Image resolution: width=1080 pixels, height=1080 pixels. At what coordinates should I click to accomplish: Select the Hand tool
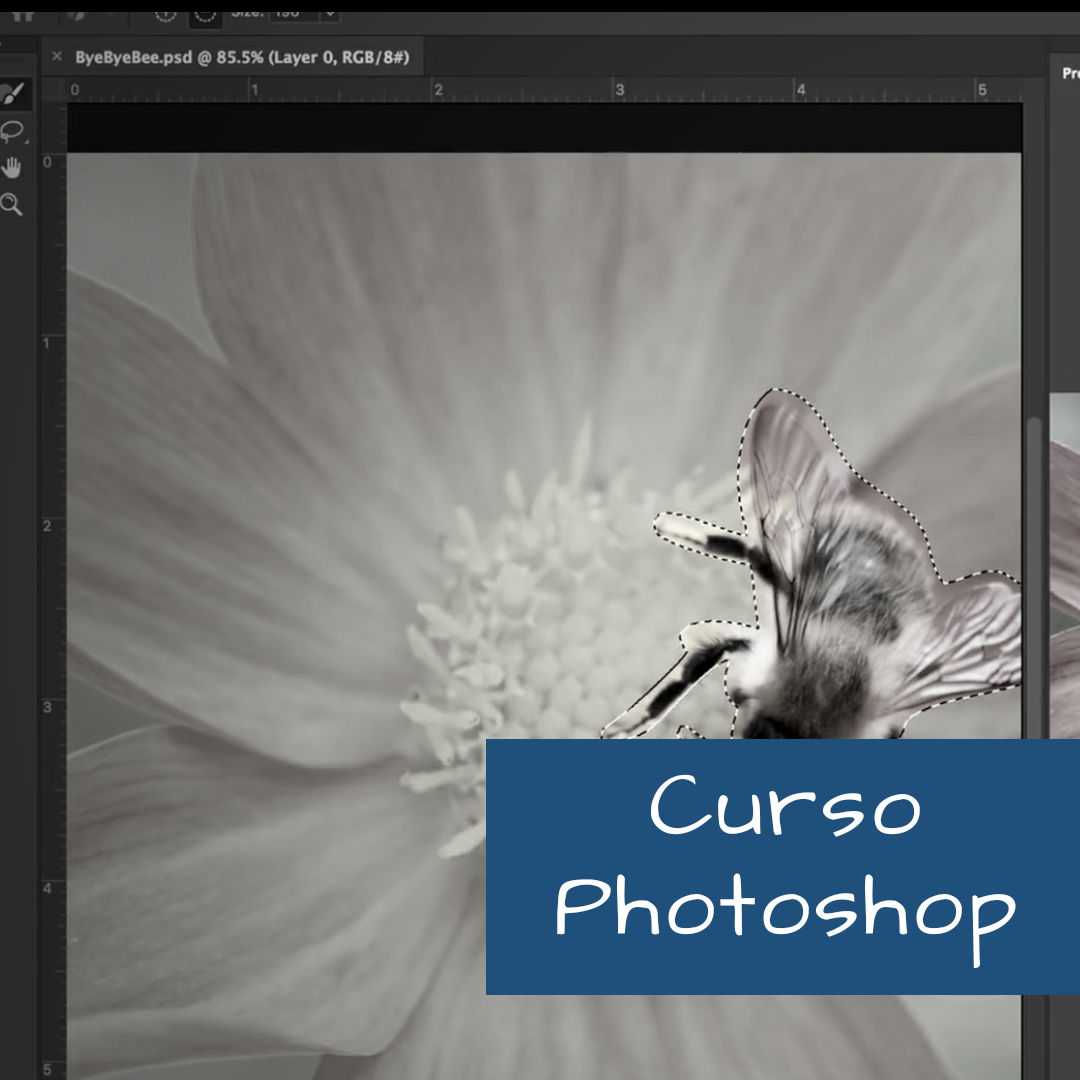click(x=13, y=167)
